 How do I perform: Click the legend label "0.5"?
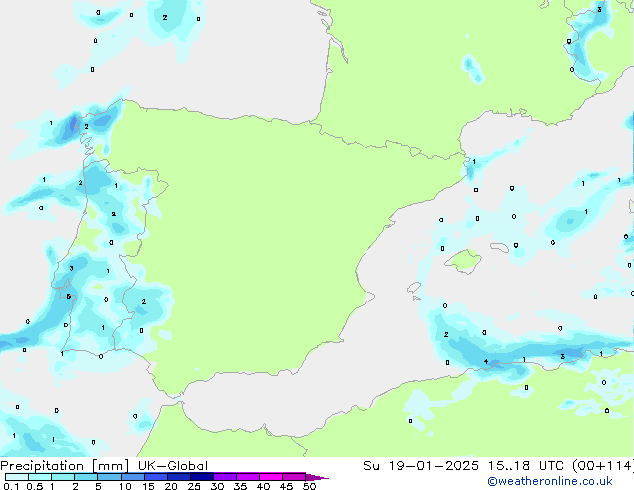pyautogui.click(x=35, y=486)
